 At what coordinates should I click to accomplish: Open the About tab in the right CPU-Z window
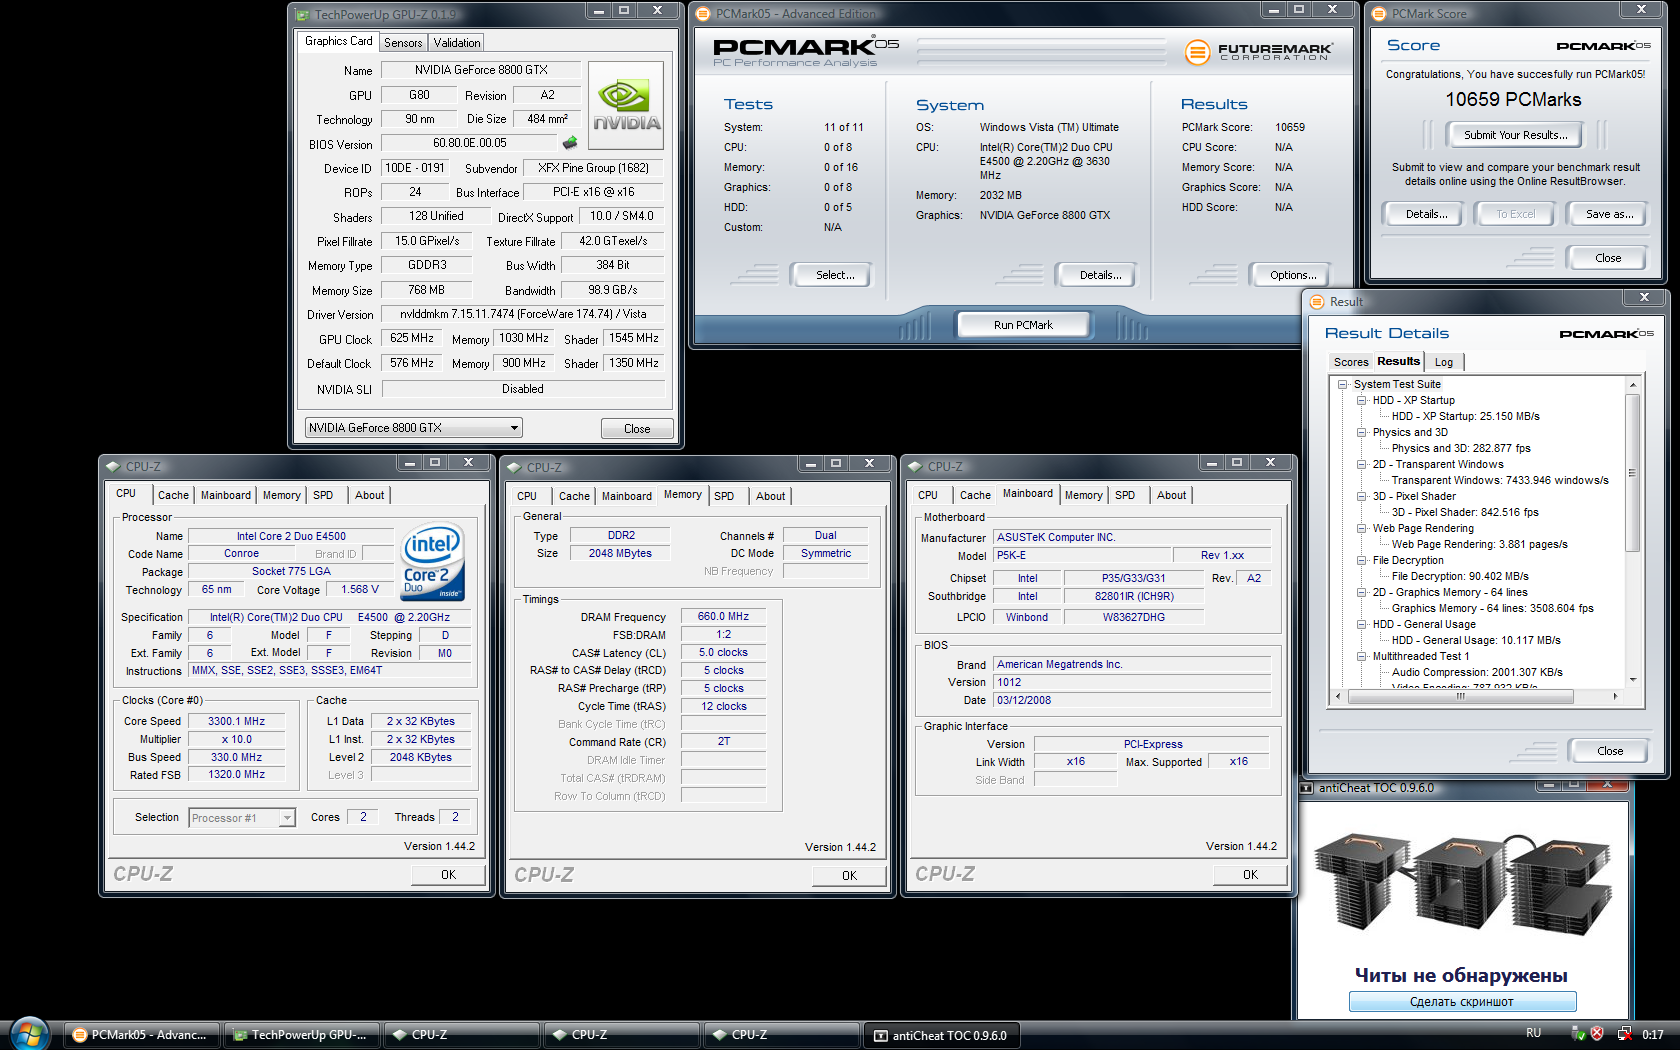pos(1171,495)
